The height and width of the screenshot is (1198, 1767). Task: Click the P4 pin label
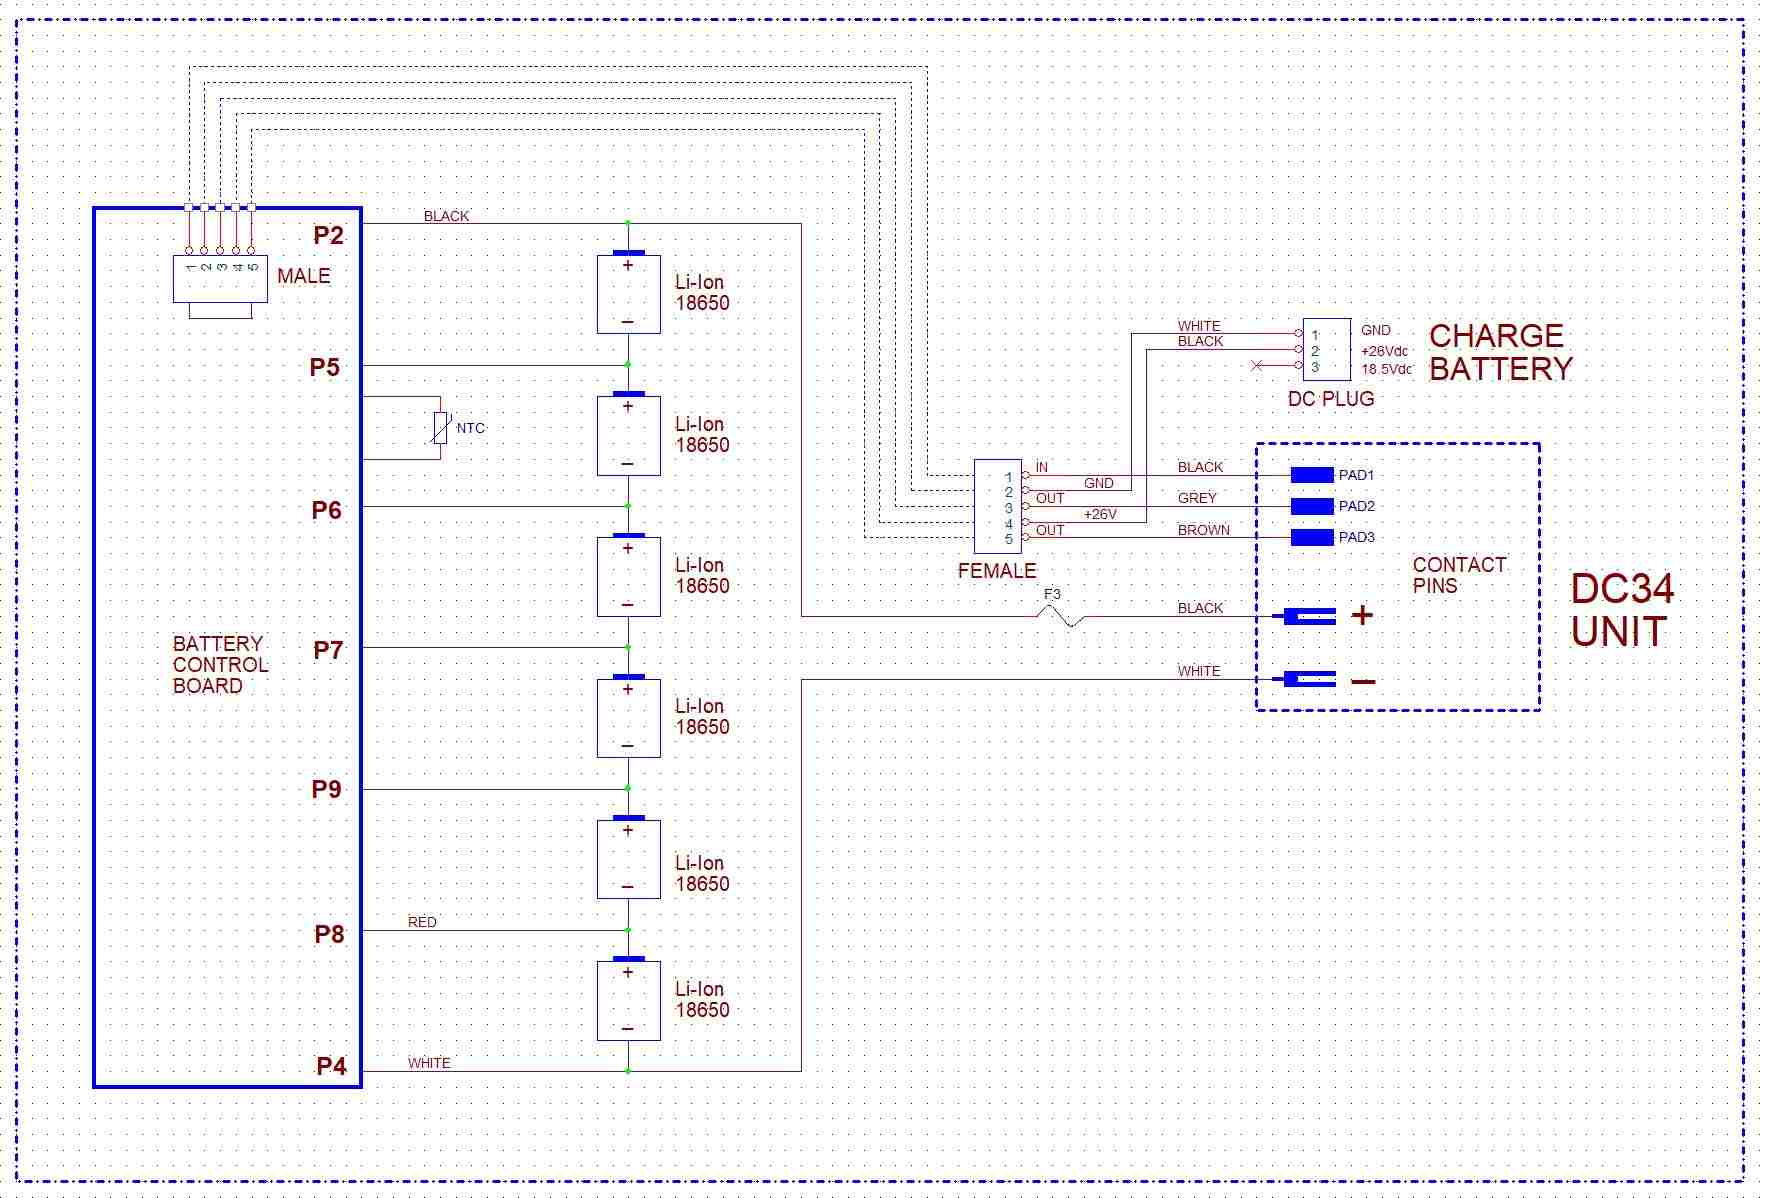[x=331, y=1066]
